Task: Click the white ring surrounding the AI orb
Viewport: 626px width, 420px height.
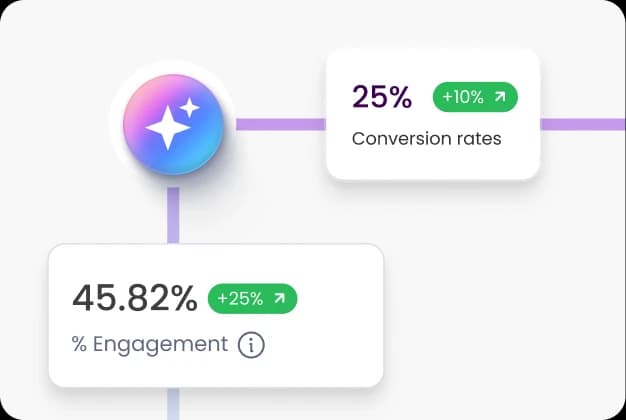Action: 172,71
